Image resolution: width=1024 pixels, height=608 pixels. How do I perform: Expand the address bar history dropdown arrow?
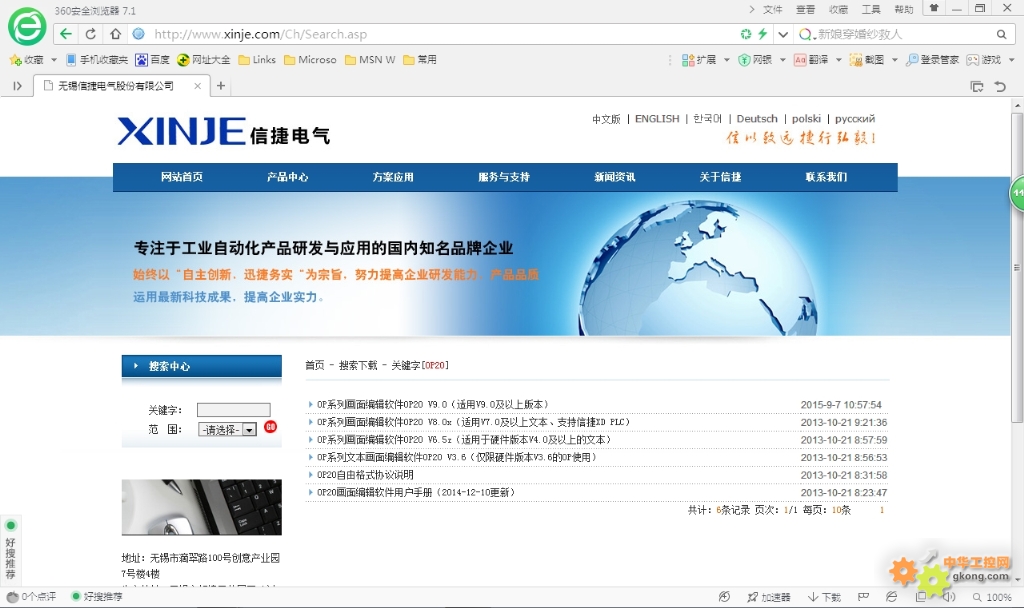click(783, 34)
